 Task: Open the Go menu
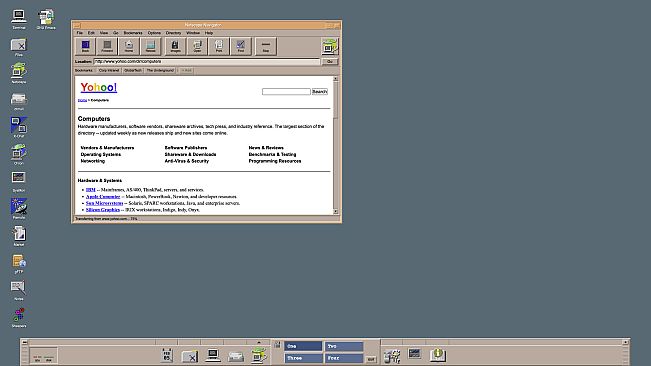(115, 33)
